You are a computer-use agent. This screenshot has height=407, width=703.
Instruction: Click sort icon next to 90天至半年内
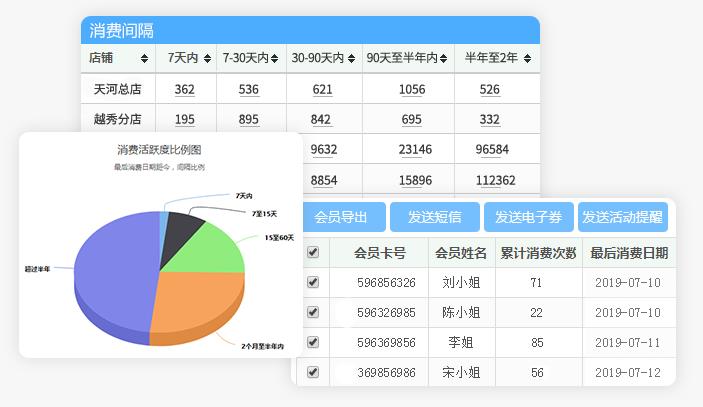(x=444, y=59)
